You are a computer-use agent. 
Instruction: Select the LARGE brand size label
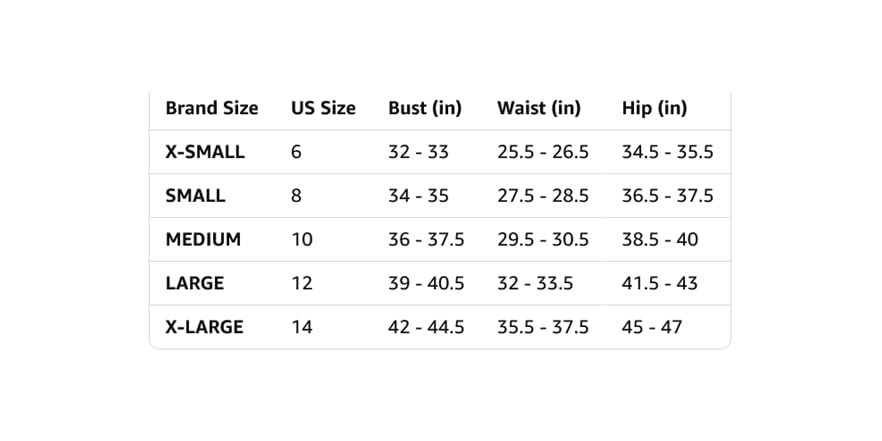pyautogui.click(x=195, y=284)
